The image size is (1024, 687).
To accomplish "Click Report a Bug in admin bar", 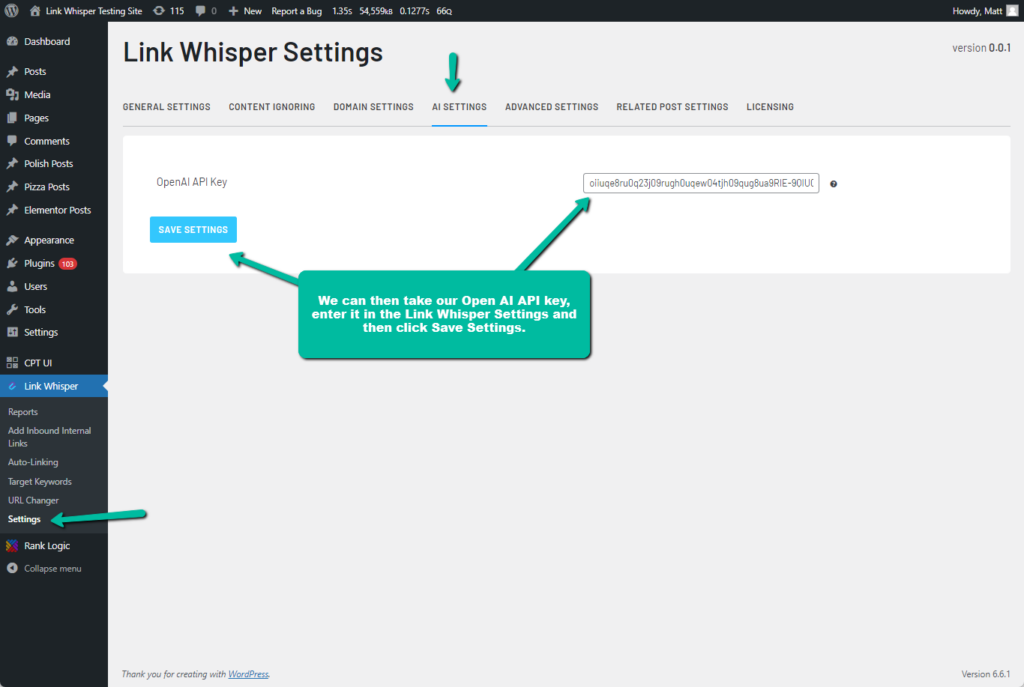I will click(x=296, y=10).
